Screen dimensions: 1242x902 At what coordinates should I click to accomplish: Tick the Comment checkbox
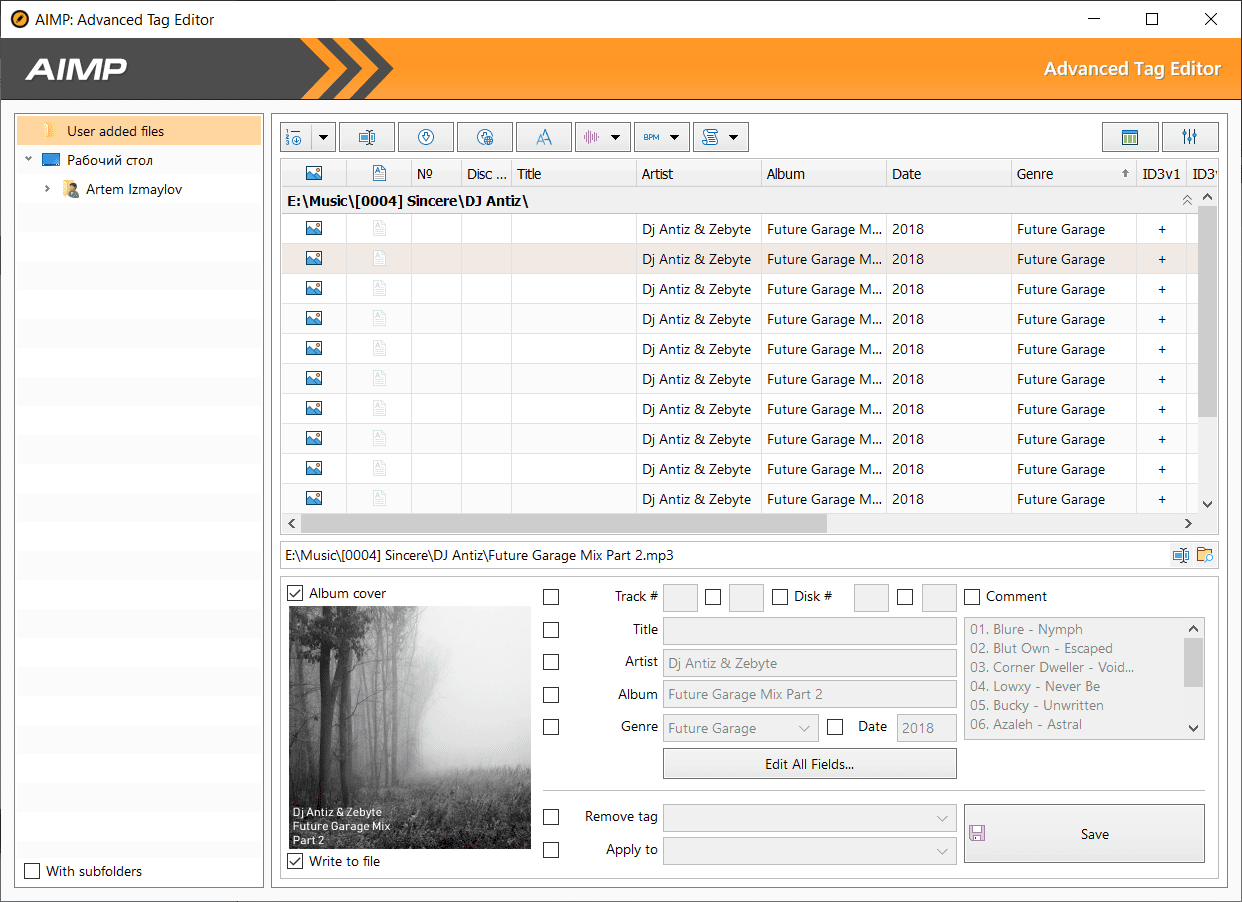click(x=972, y=597)
